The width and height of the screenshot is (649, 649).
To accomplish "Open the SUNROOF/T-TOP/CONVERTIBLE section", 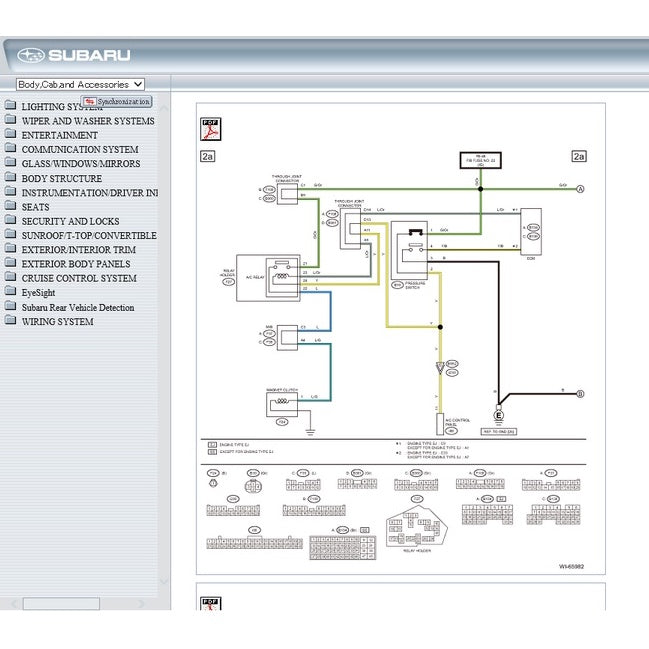I will 89,236.
